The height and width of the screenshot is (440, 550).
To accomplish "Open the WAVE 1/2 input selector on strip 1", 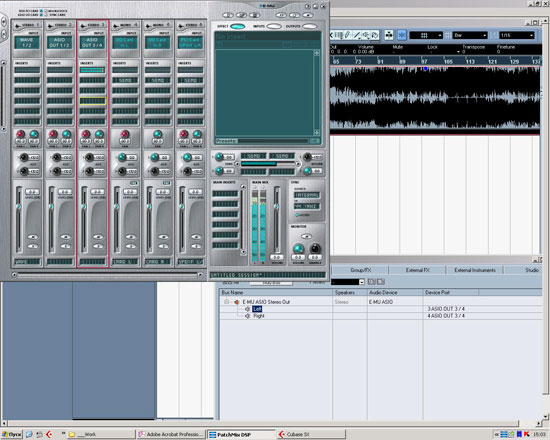I will [27, 43].
